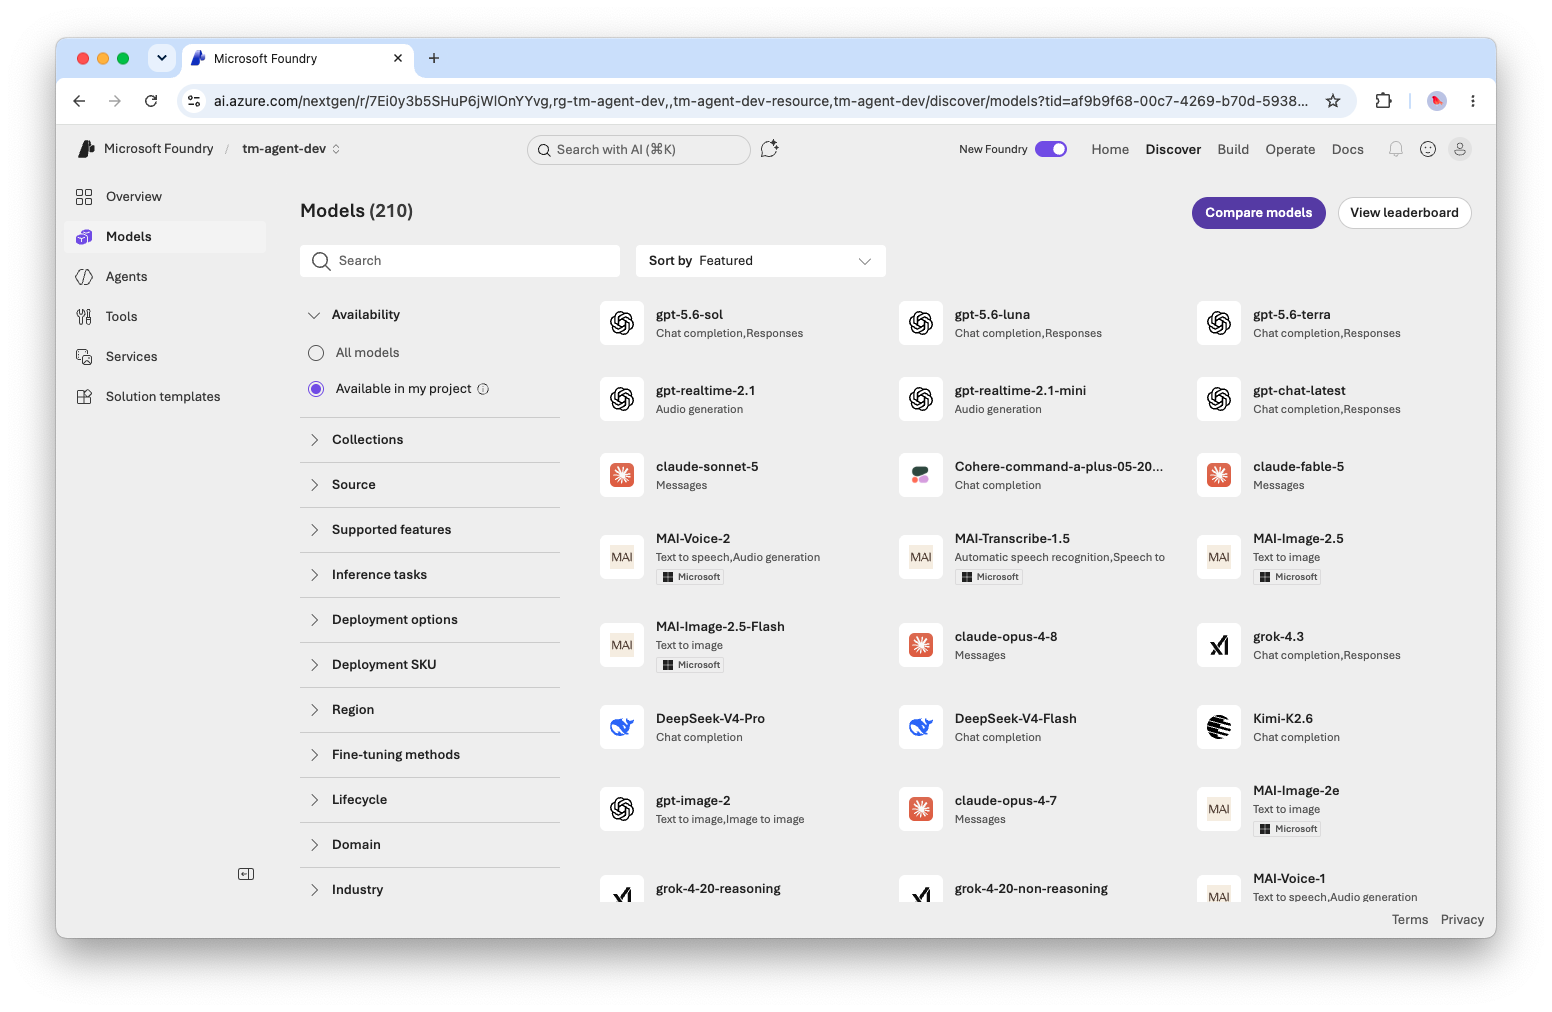Open the claude-sonnet-5 model icon
The image size is (1552, 1012).
pyautogui.click(x=622, y=475)
